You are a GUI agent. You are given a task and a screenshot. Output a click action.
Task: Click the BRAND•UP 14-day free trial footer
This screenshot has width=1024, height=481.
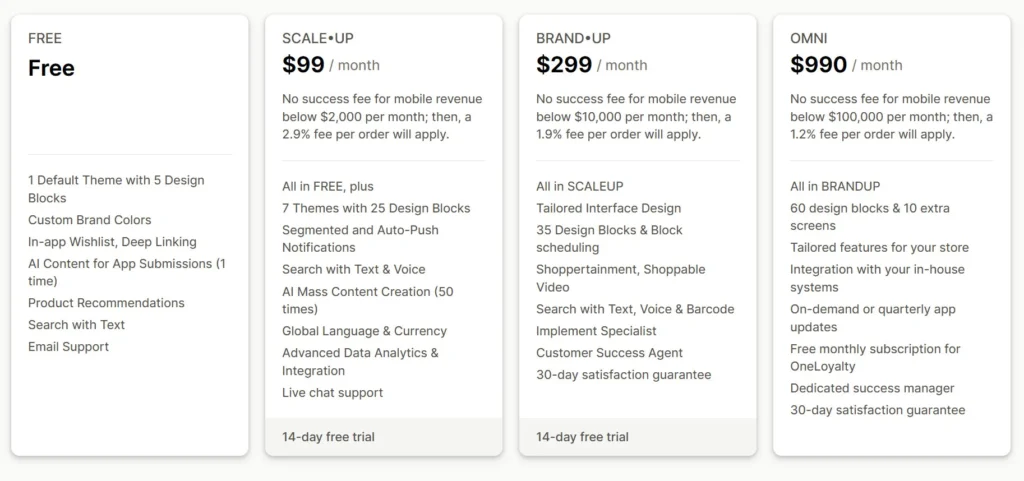point(582,437)
